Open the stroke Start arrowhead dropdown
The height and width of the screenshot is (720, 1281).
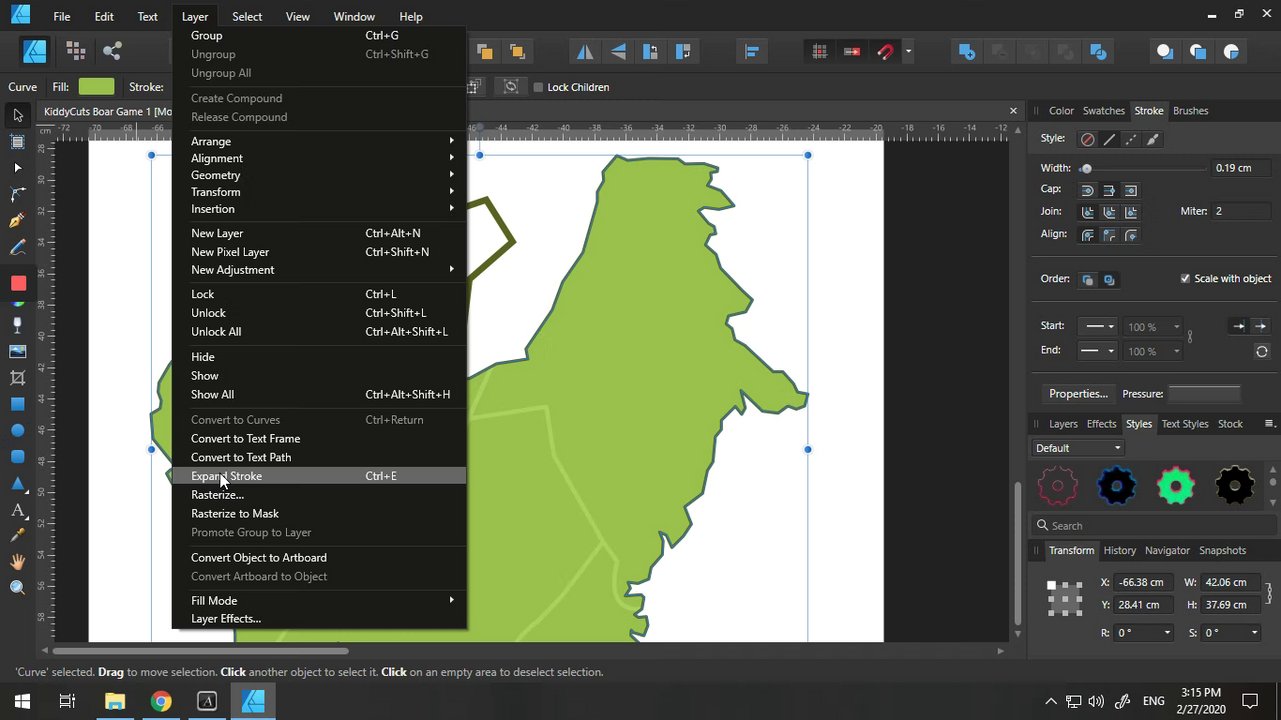(x=1097, y=327)
